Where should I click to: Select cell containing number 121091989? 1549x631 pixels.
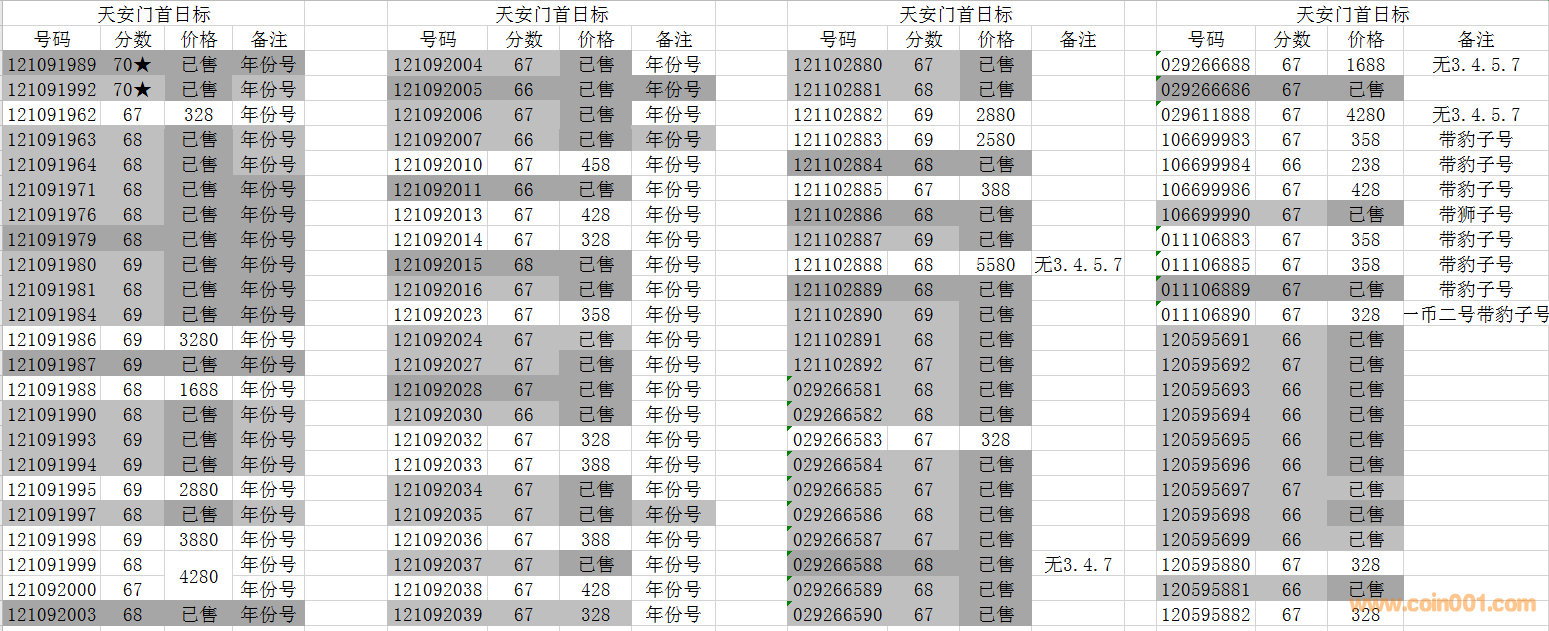click(52, 65)
